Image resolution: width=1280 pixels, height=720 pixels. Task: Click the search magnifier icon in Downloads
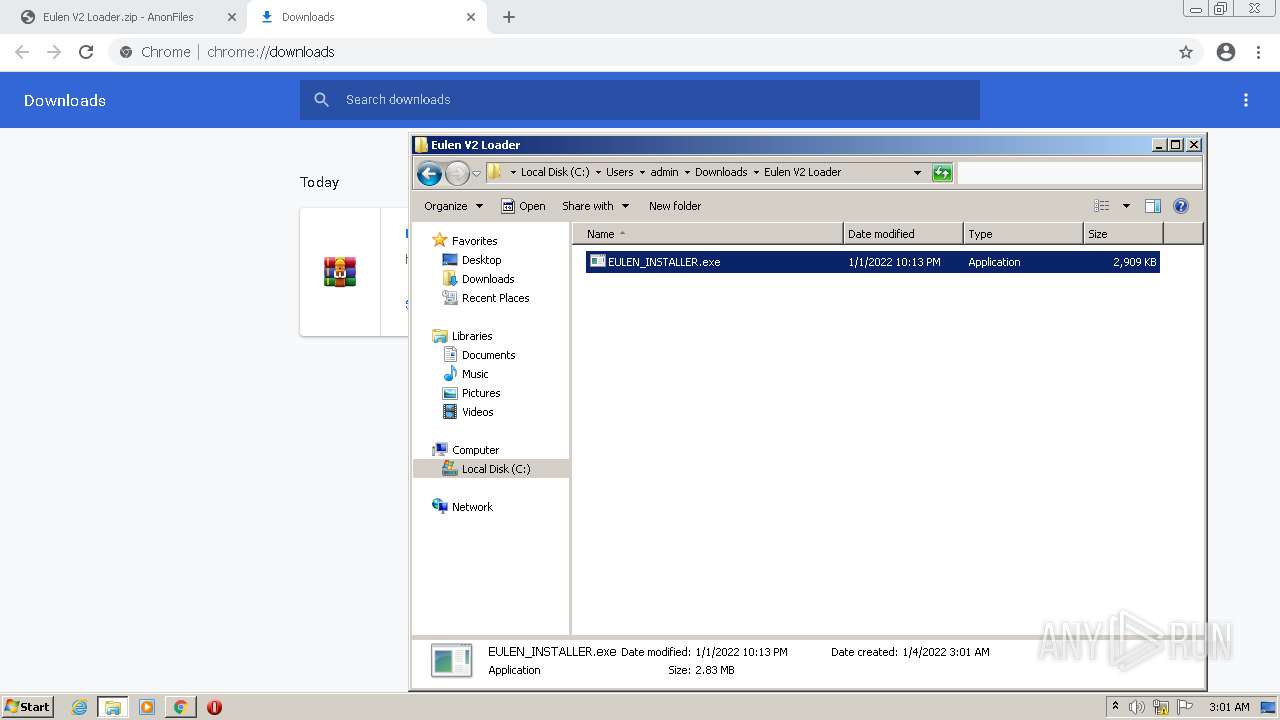coord(321,100)
